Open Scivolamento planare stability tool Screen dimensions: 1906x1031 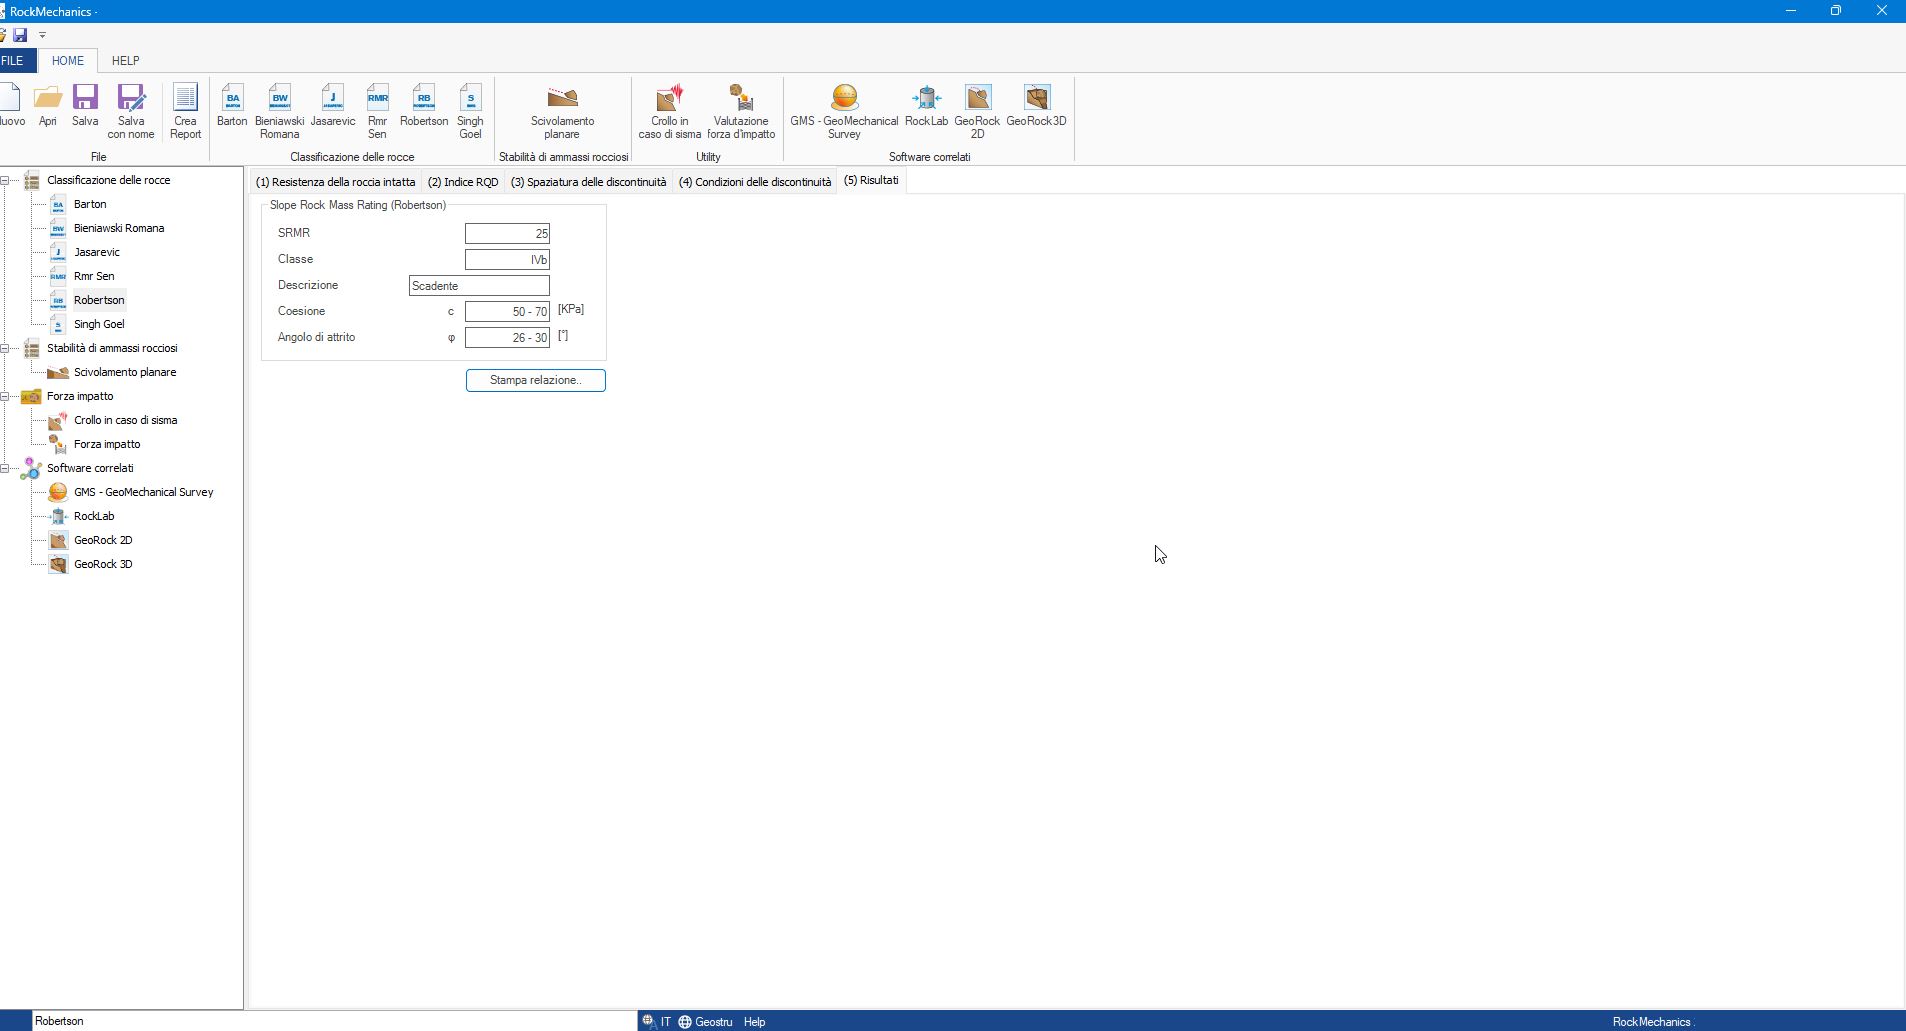tap(562, 110)
